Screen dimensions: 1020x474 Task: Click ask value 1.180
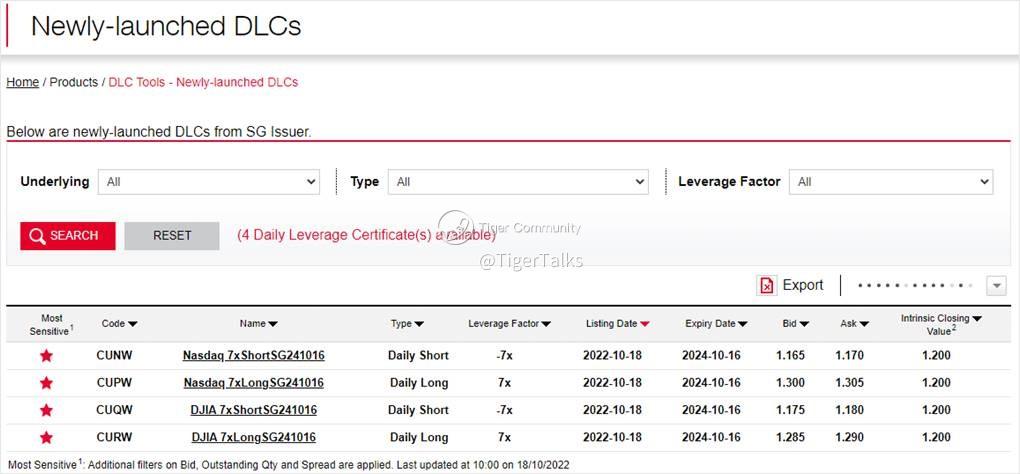pyautogui.click(x=850, y=410)
